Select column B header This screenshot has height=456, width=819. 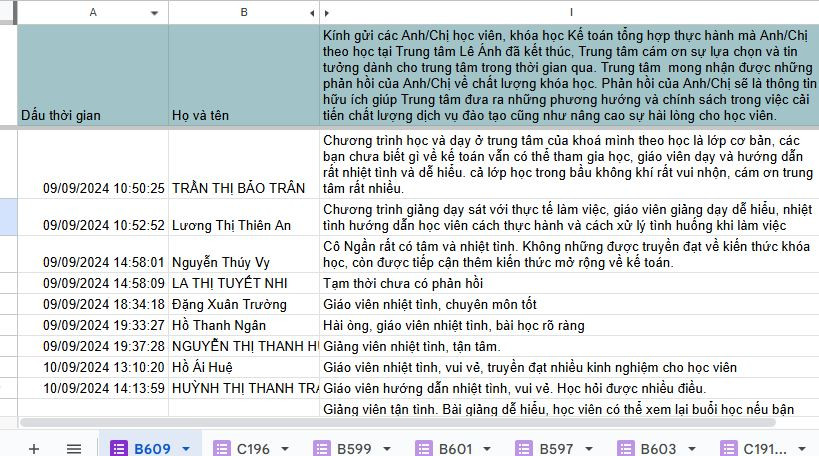[x=243, y=13]
